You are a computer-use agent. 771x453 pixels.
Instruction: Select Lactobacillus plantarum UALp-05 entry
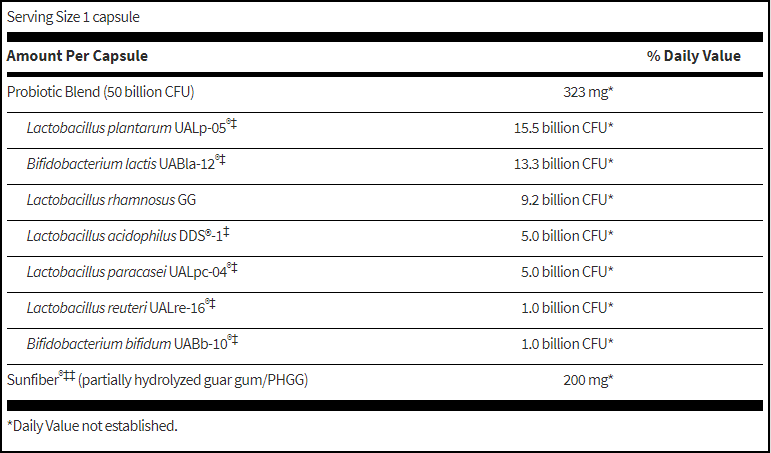(x=132, y=127)
